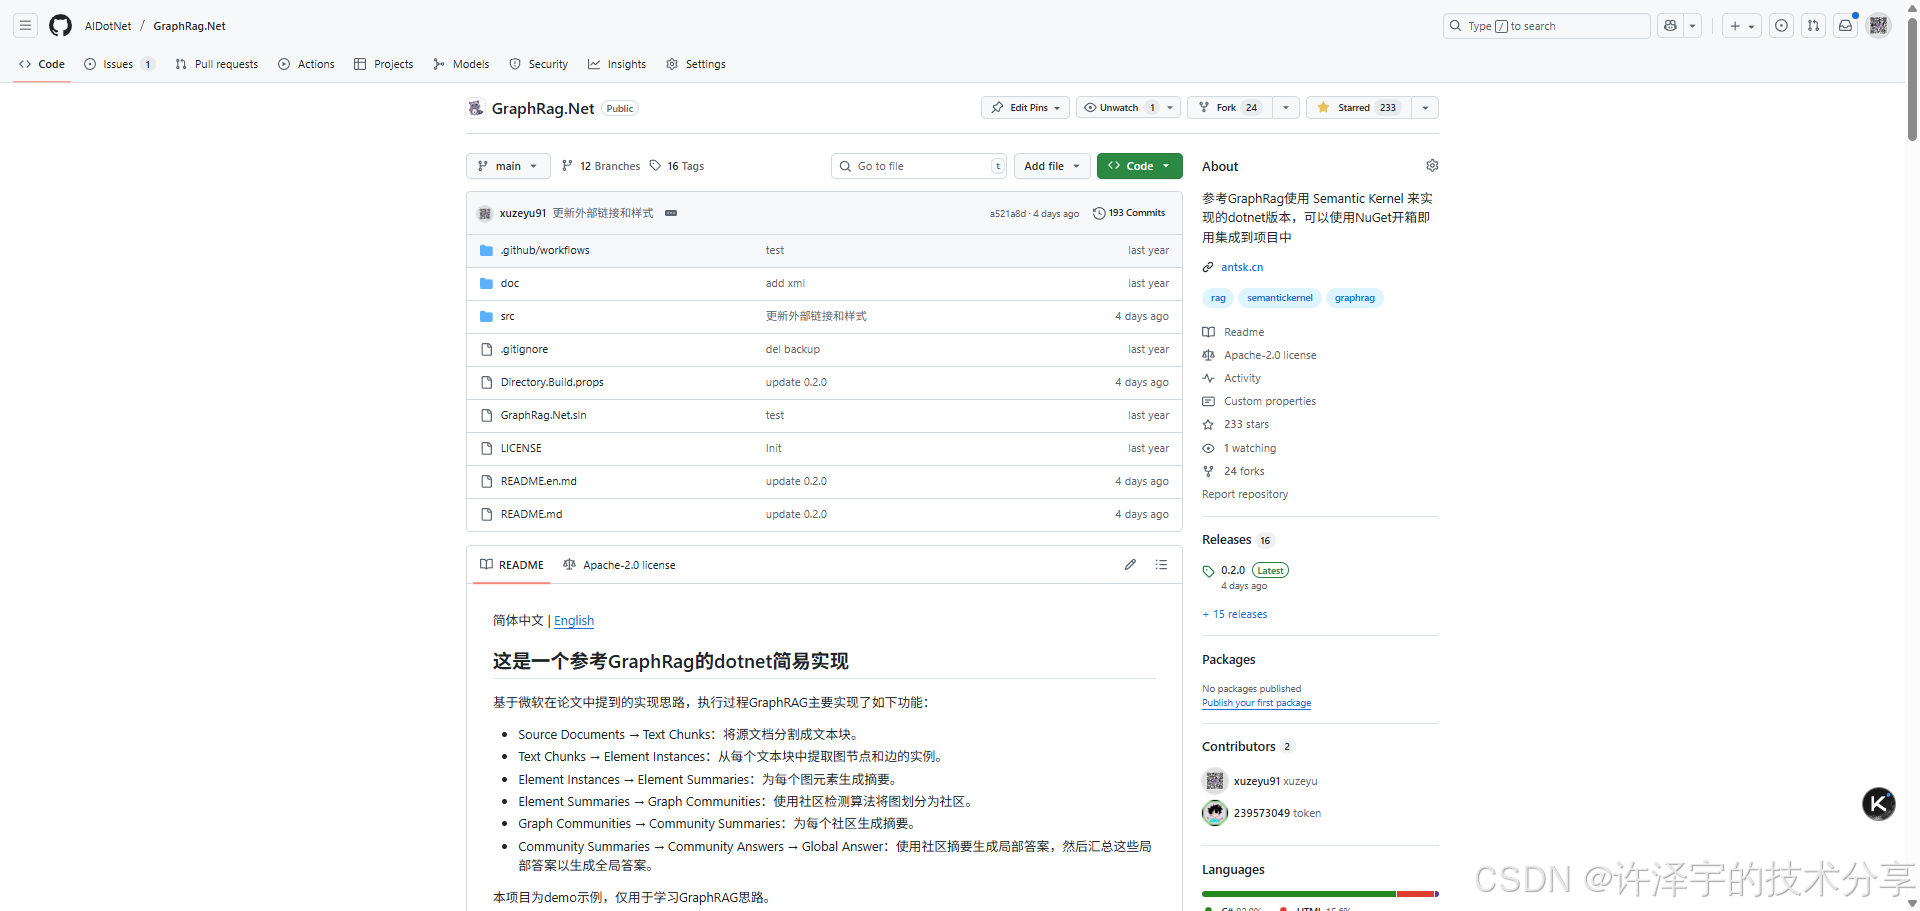Toggle the Unwatch button
The width and height of the screenshot is (1920, 911).
(1119, 108)
